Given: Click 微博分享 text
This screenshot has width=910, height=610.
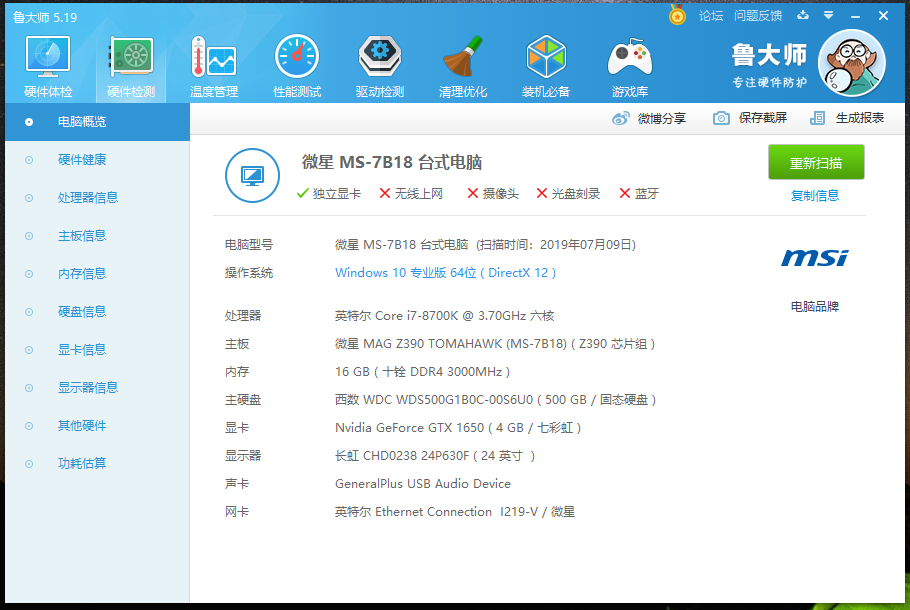Looking at the screenshot, I should (x=662, y=118).
